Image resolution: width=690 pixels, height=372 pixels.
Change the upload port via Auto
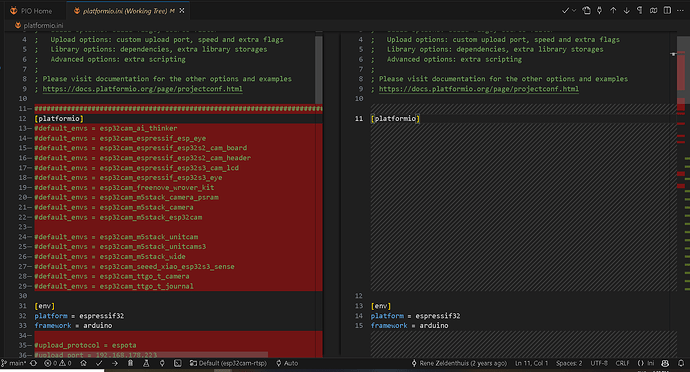click(x=287, y=363)
